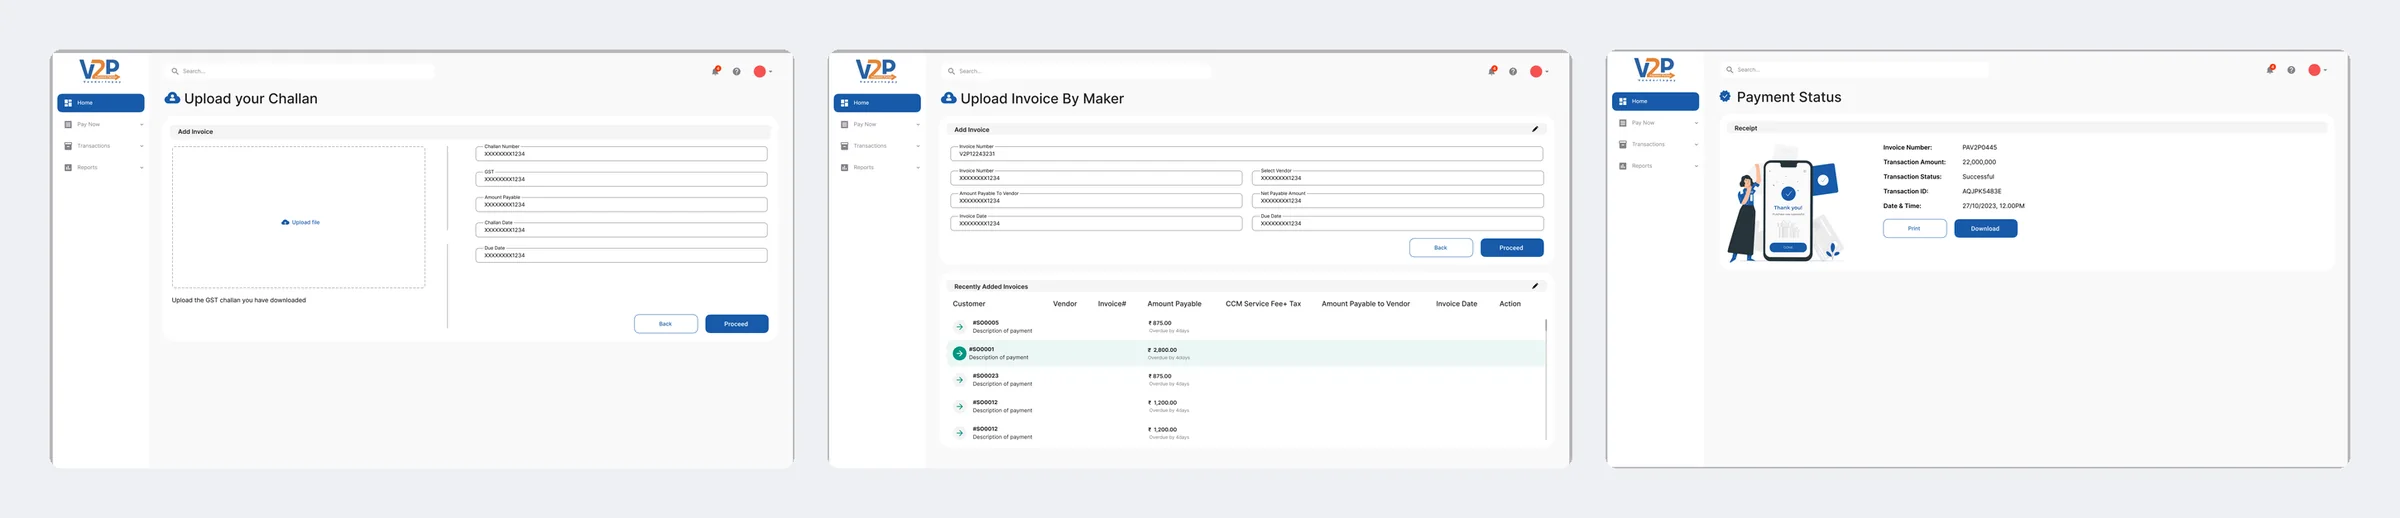The width and height of the screenshot is (2400, 518).
Task: Expand Pay Now chevron in Upload your Challan sidebar
Action: [142, 125]
